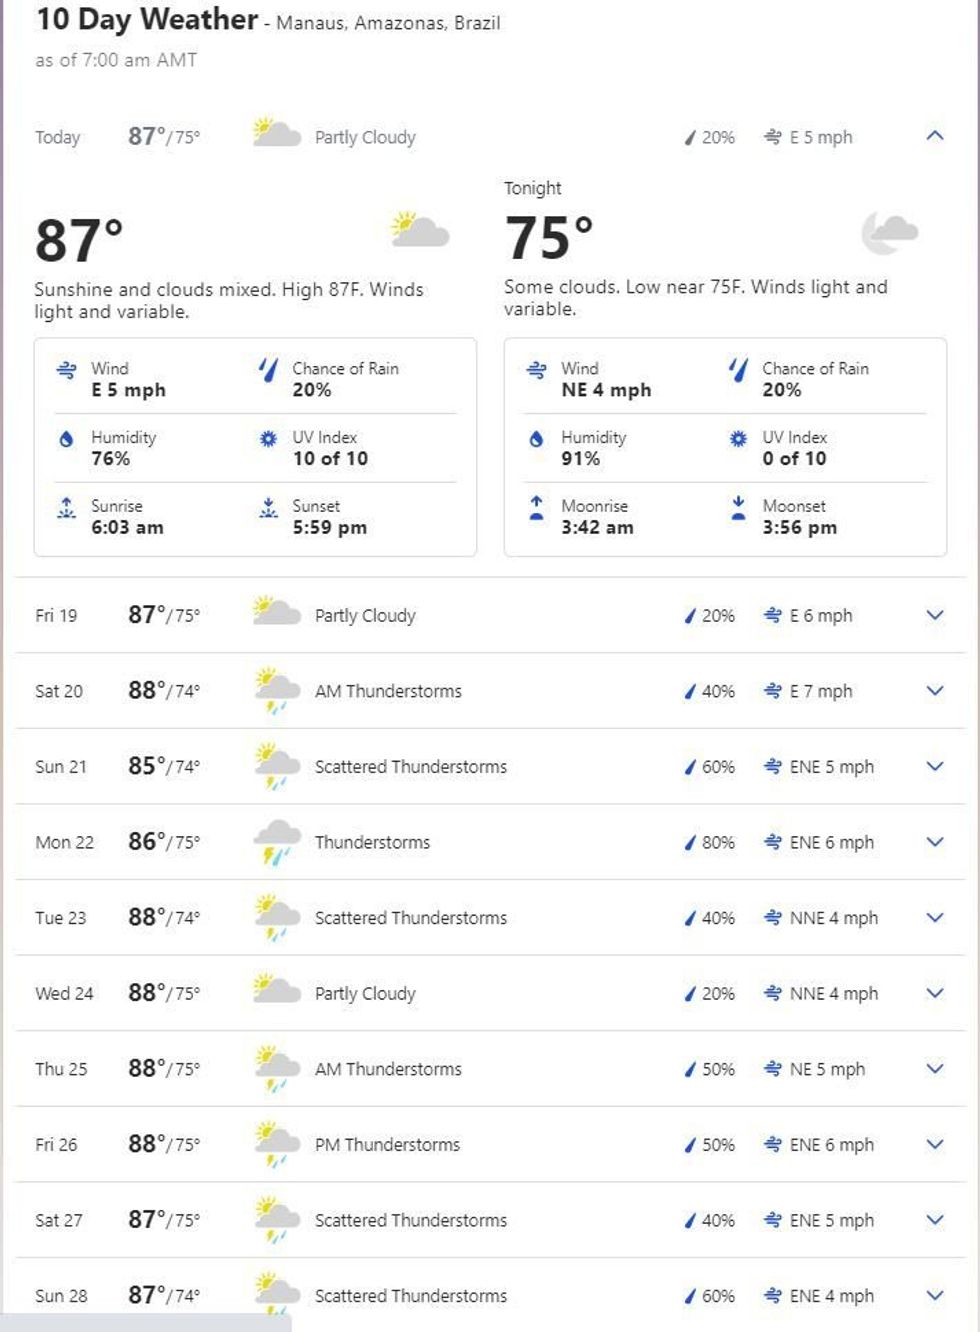Click the Tonight moon and cloud icon
The height and width of the screenshot is (1332, 980).
click(x=888, y=233)
